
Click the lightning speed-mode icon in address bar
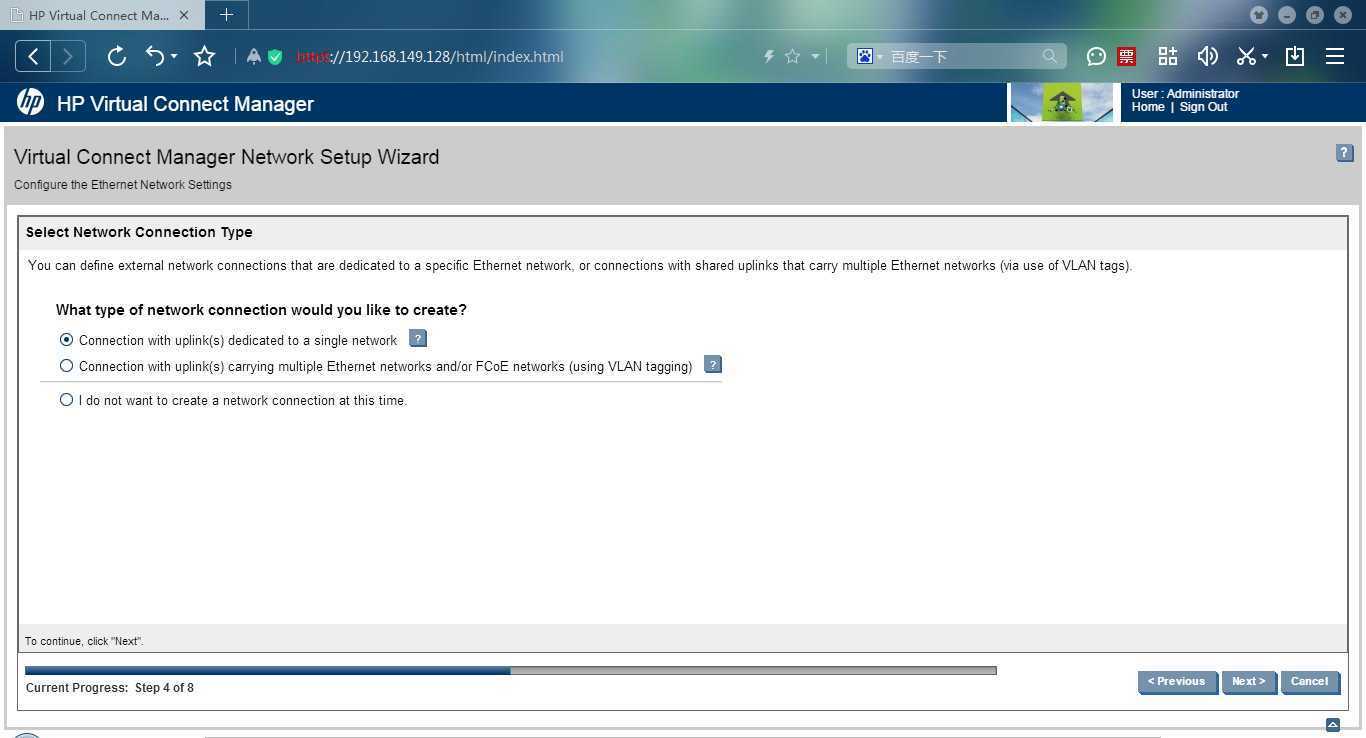(x=769, y=57)
